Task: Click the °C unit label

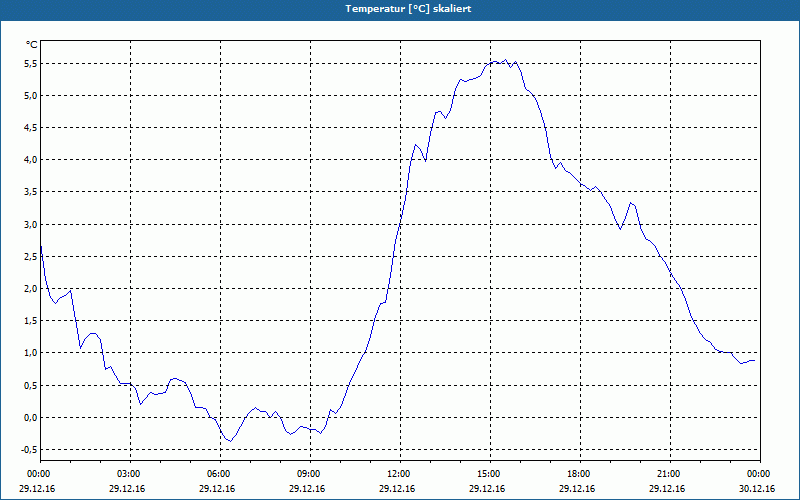Action: (31, 45)
